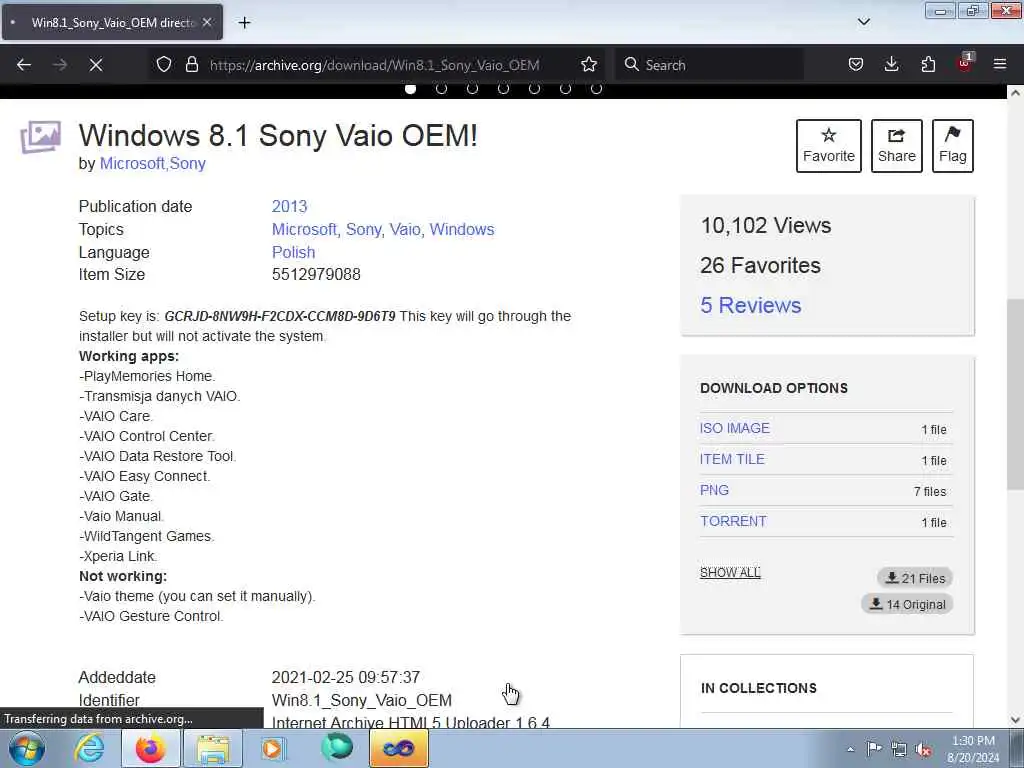This screenshot has width=1024, height=768.
Task: Click the scrollbar down arrow
Action: click(1015, 720)
